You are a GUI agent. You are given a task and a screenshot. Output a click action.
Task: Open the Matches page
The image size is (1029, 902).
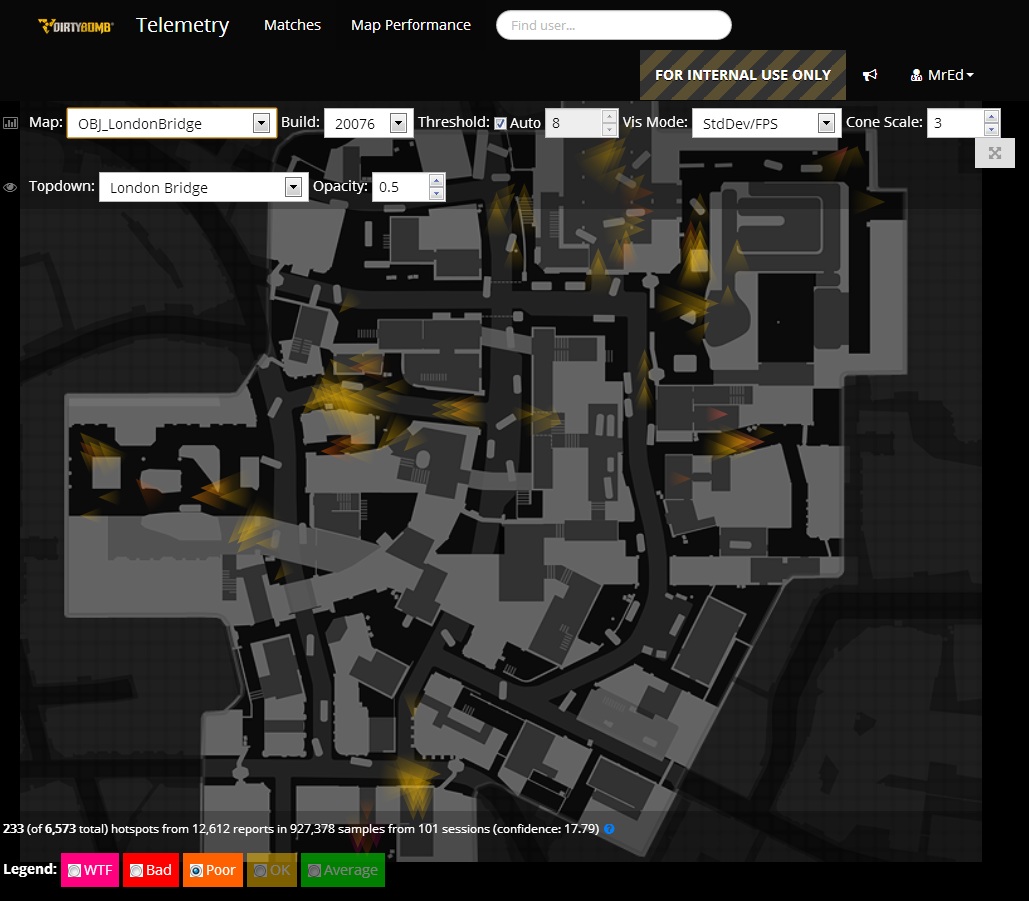[x=292, y=25]
